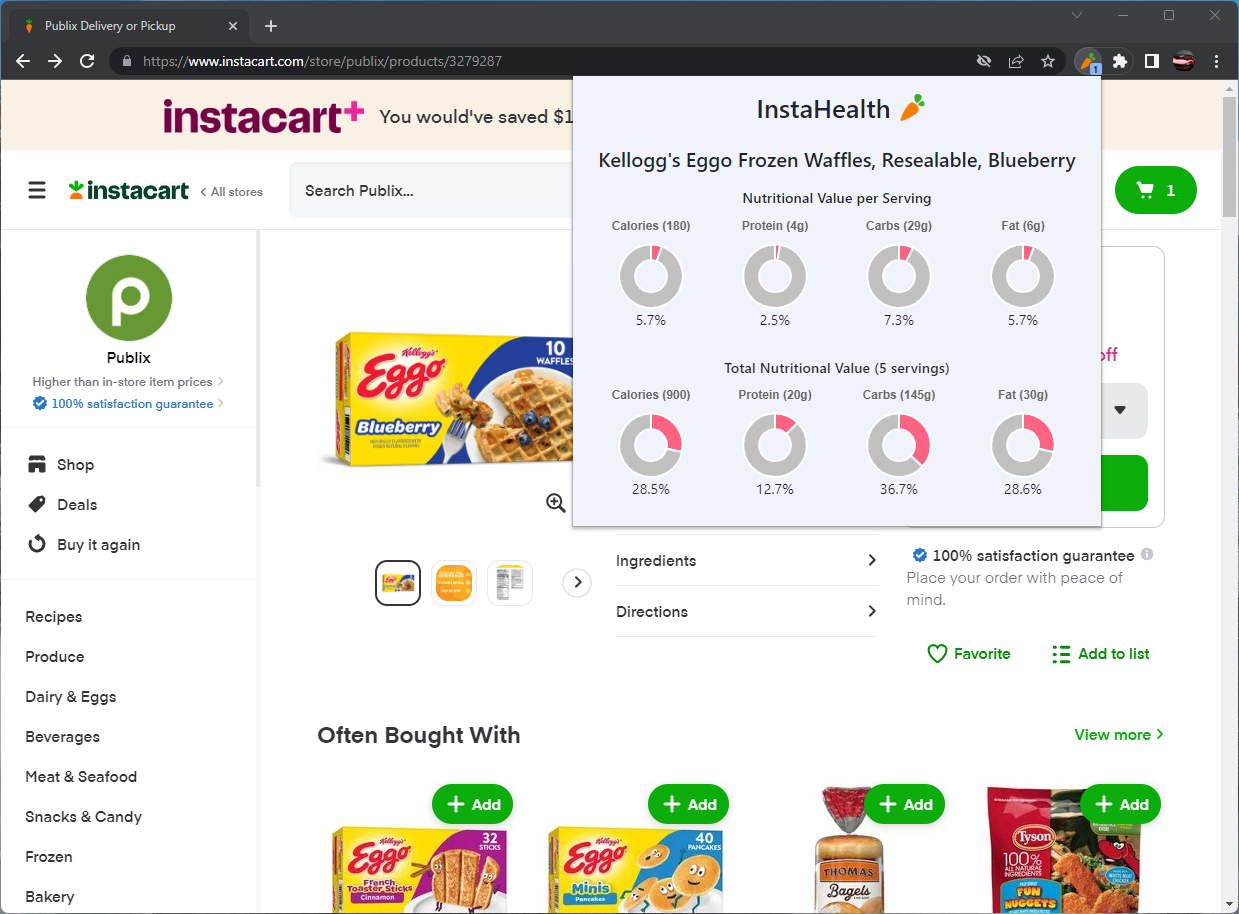Select the orange second product thumbnail

[x=454, y=583]
